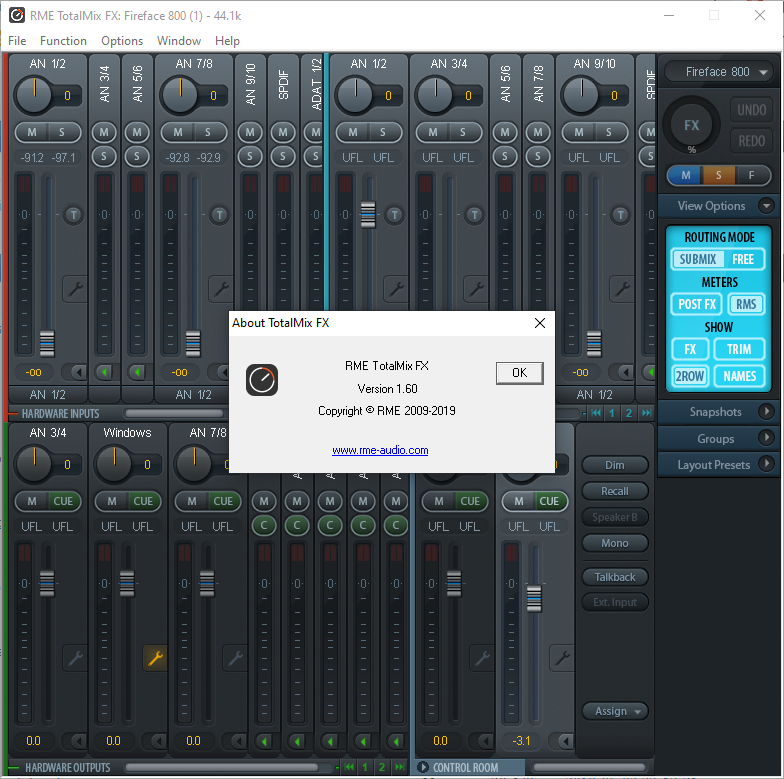The image size is (784, 779).
Task: Click the Recall button
Action: click(x=615, y=491)
